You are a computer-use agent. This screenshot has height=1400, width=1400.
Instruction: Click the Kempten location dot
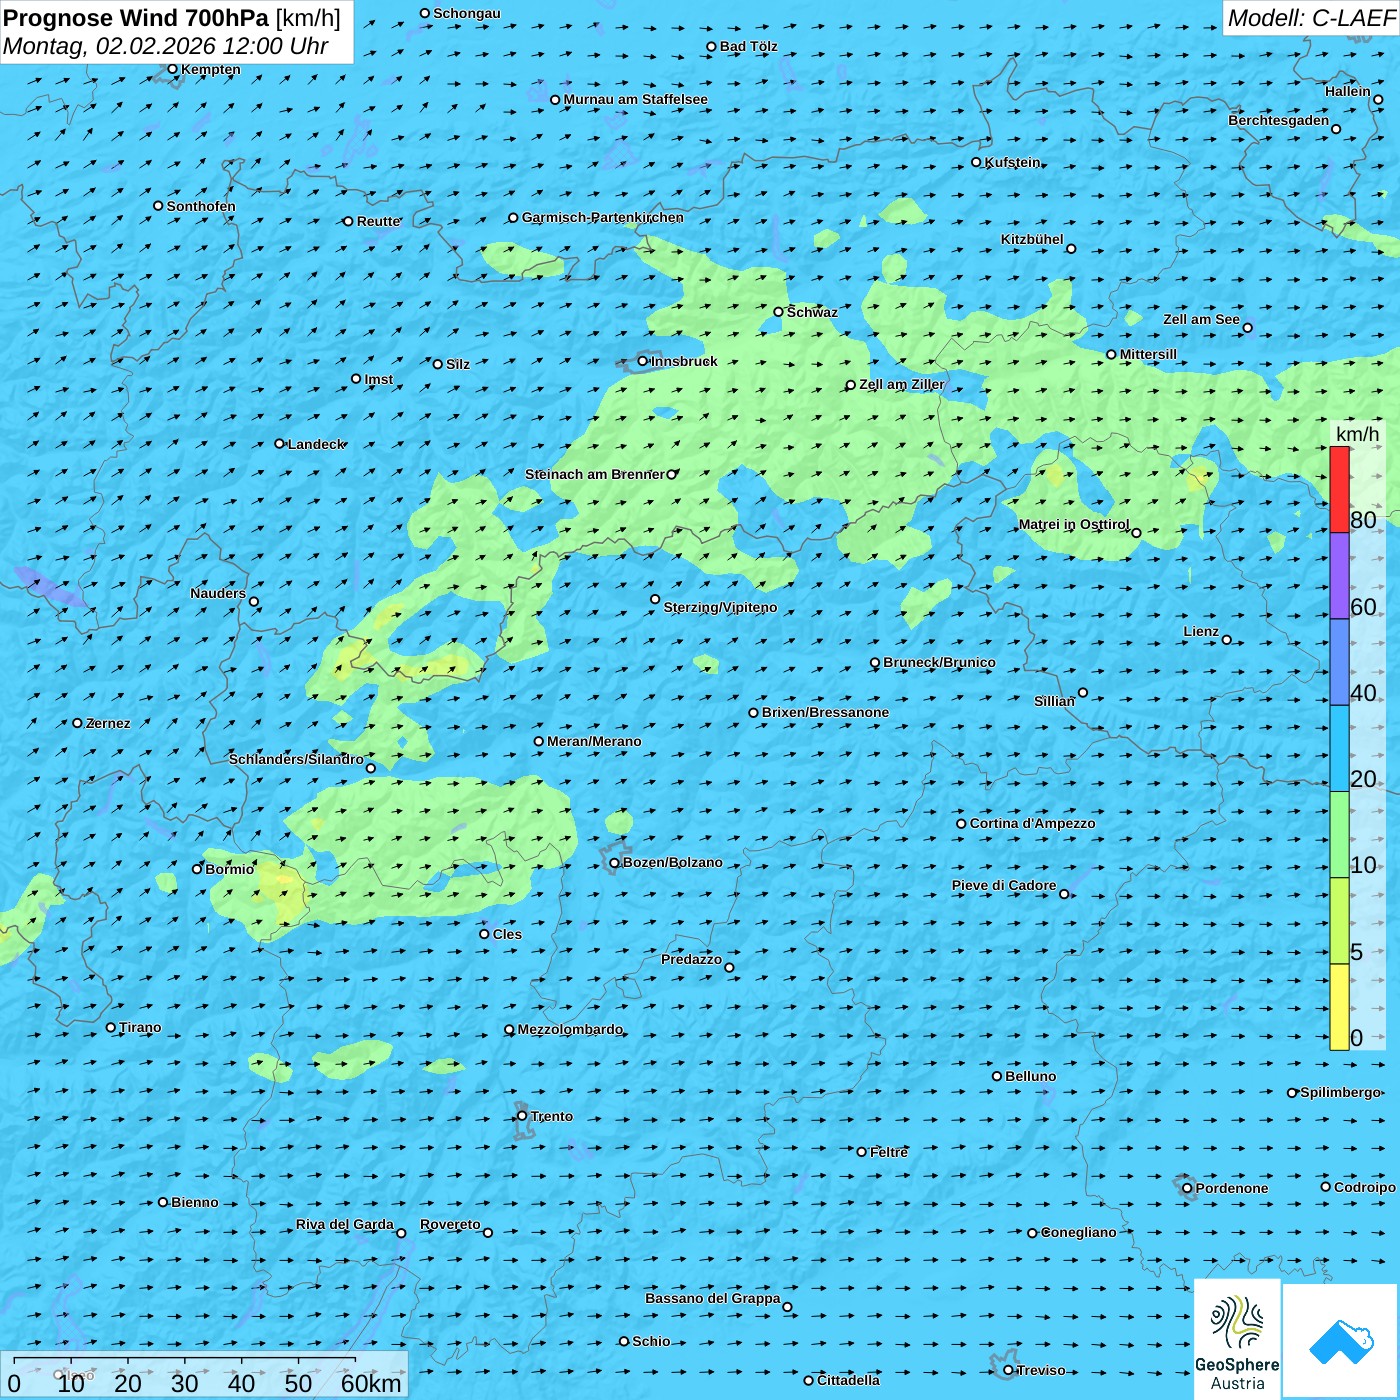pyautogui.click(x=173, y=69)
